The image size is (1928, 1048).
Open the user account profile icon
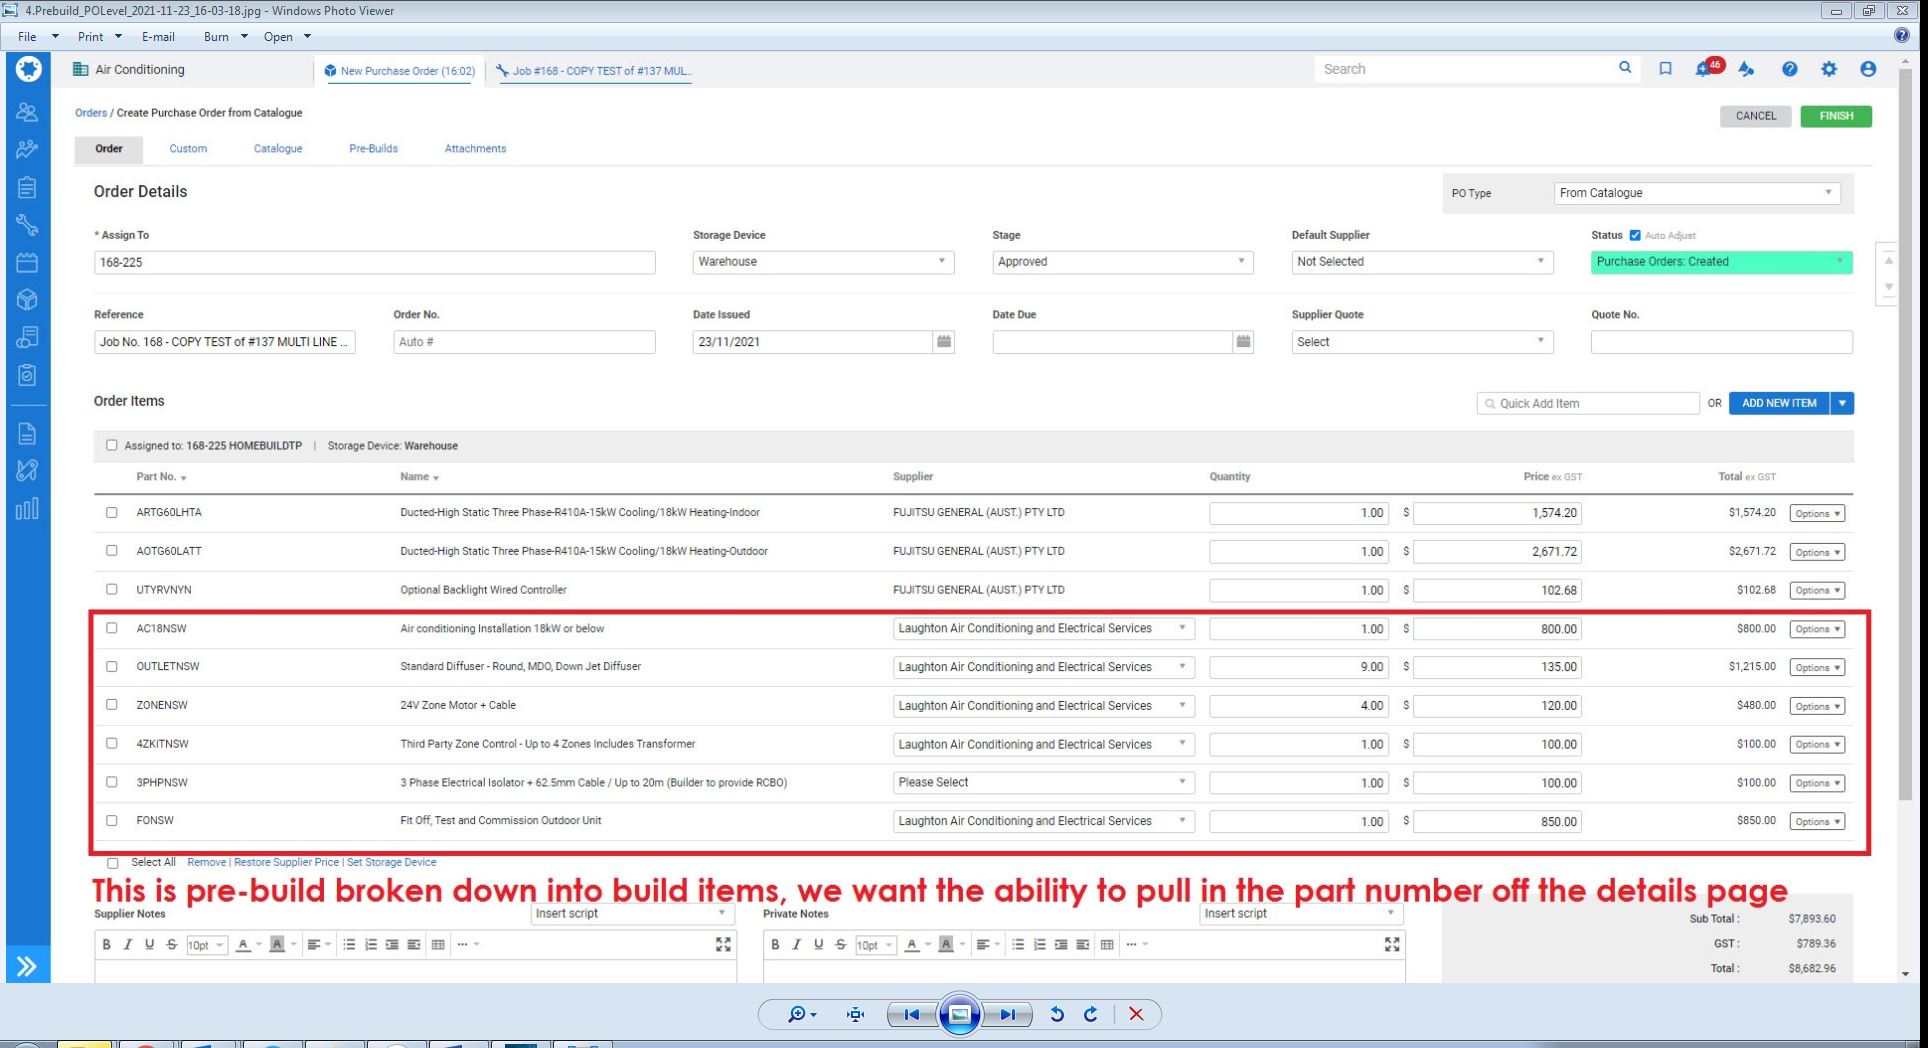1868,69
